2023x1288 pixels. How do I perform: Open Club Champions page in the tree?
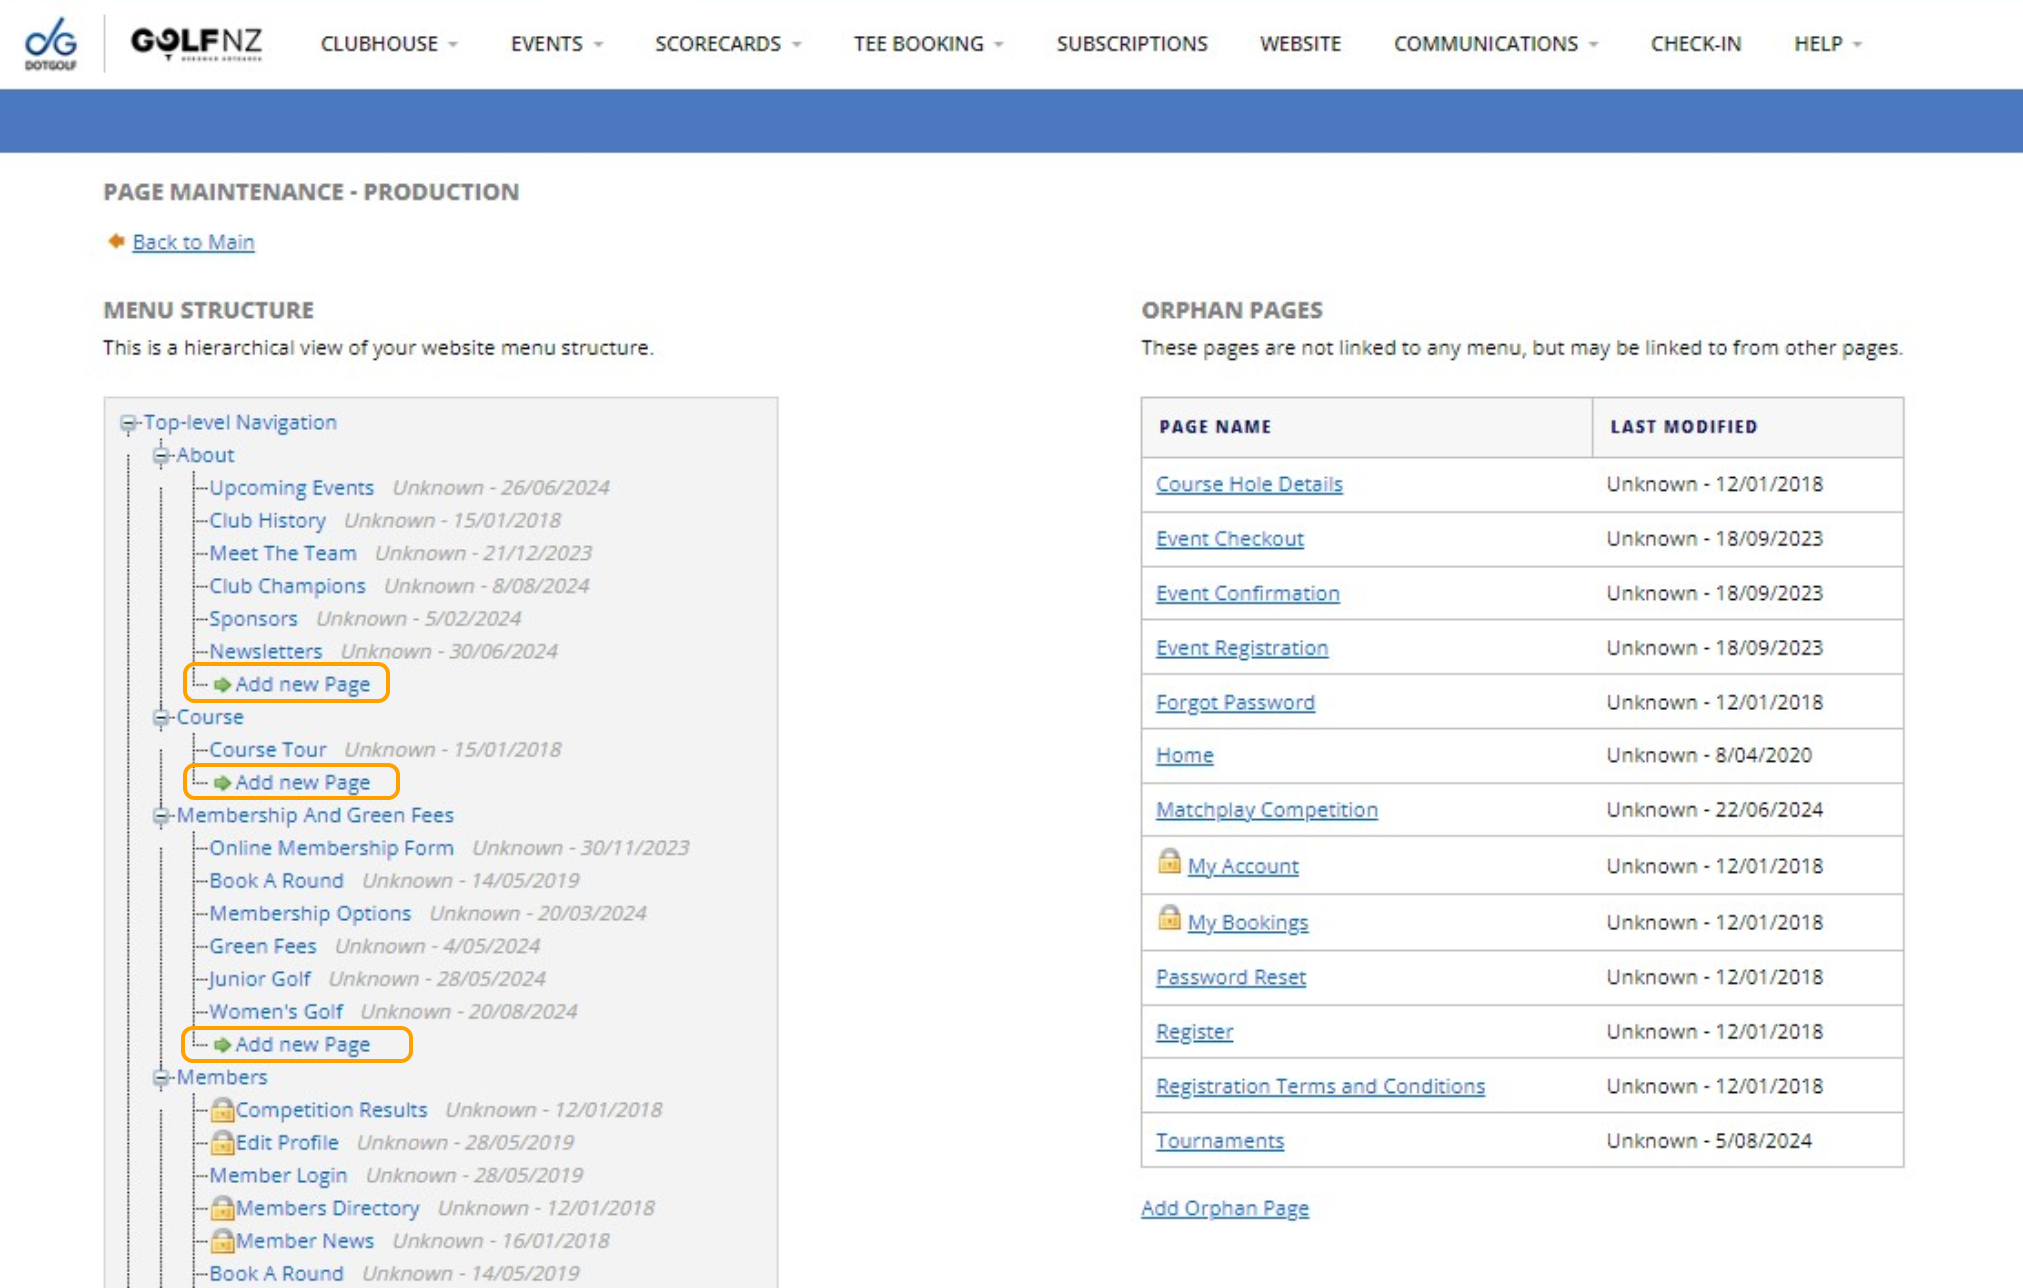[287, 586]
